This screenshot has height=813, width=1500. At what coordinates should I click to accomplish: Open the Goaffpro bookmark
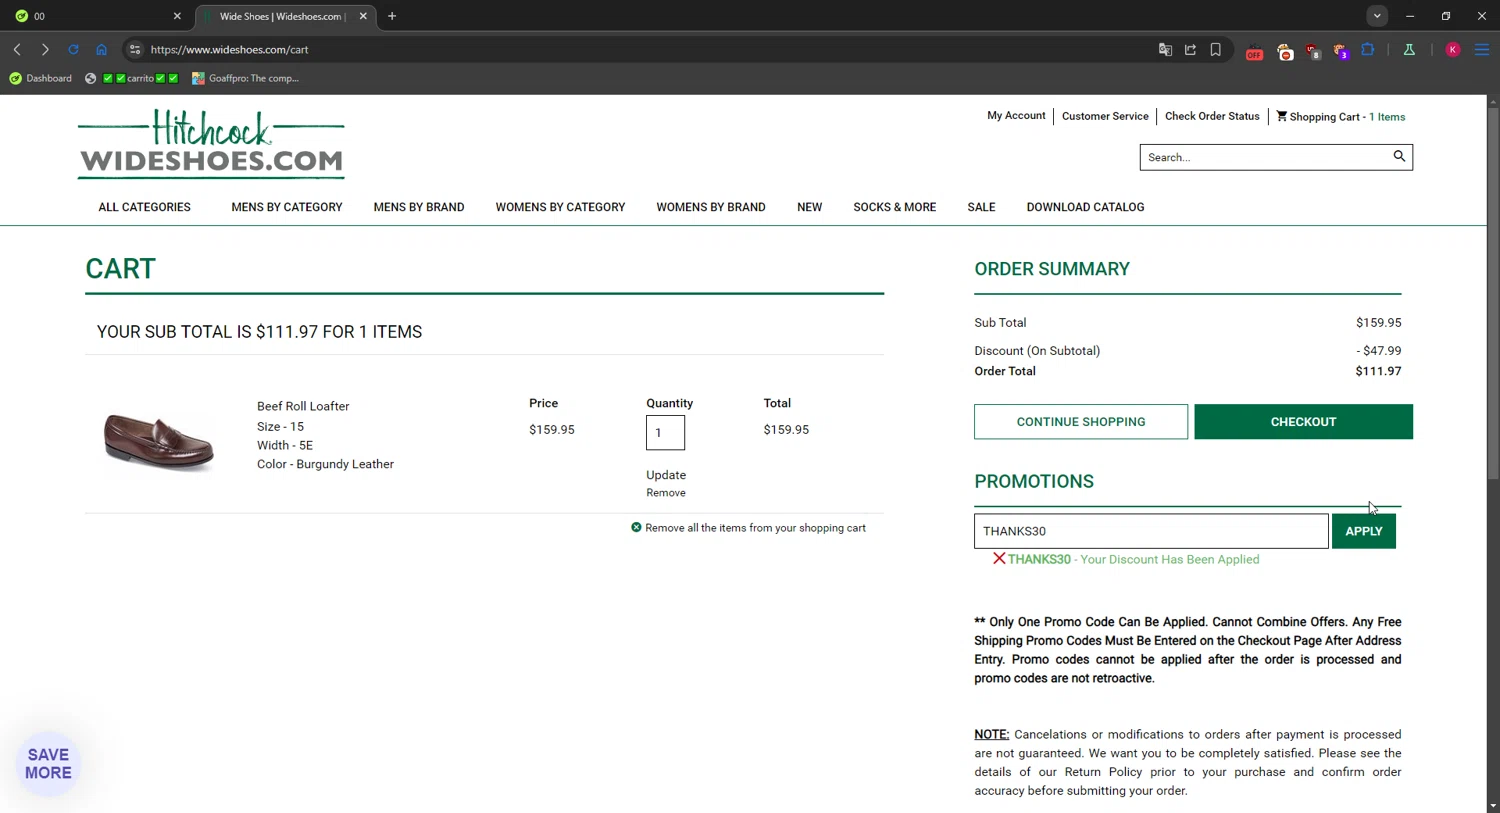246,78
